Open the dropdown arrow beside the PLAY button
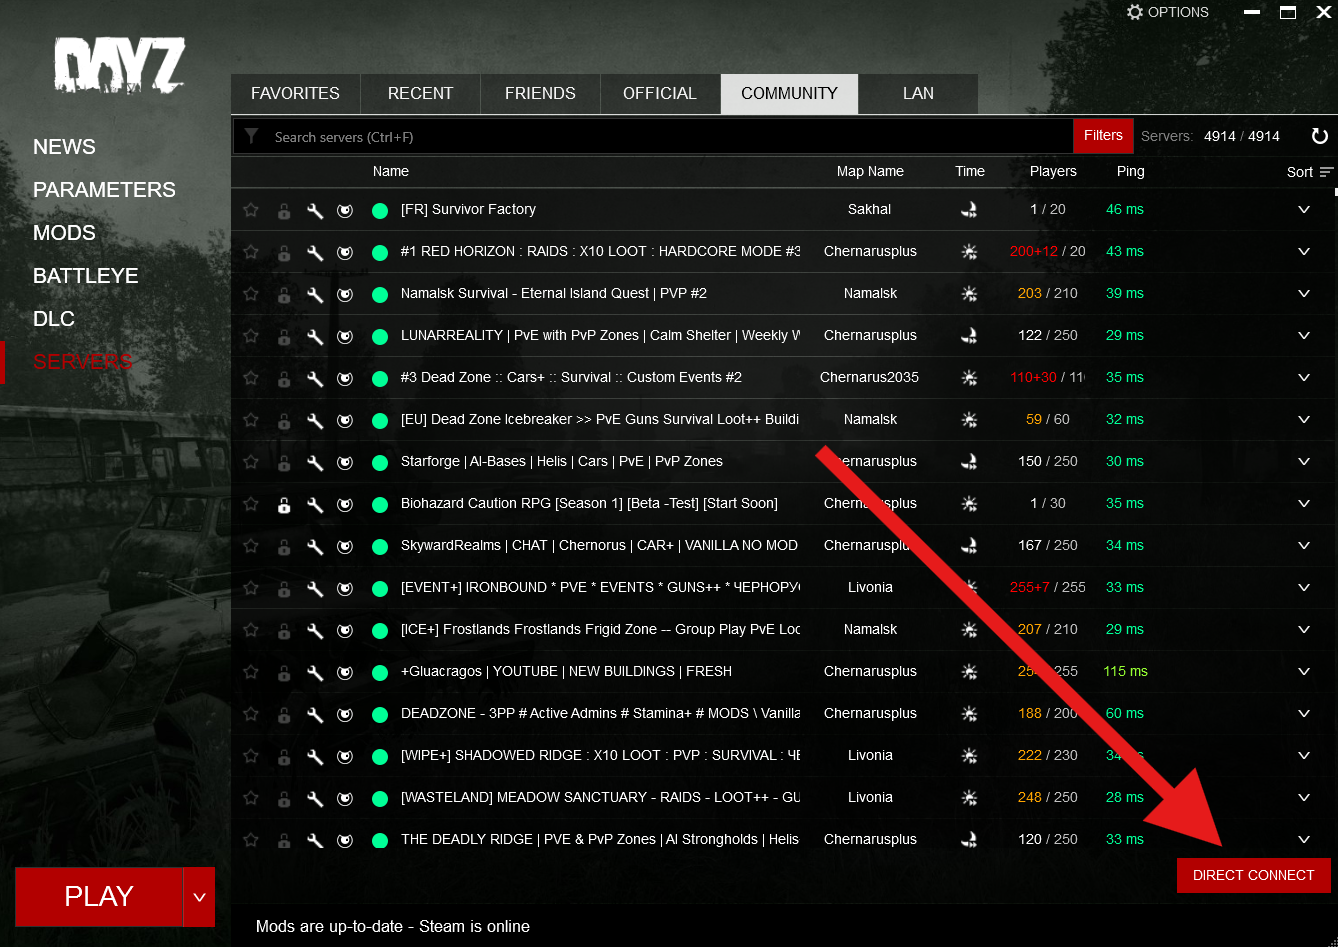1338x947 pixels. click(x=199, y=897)
